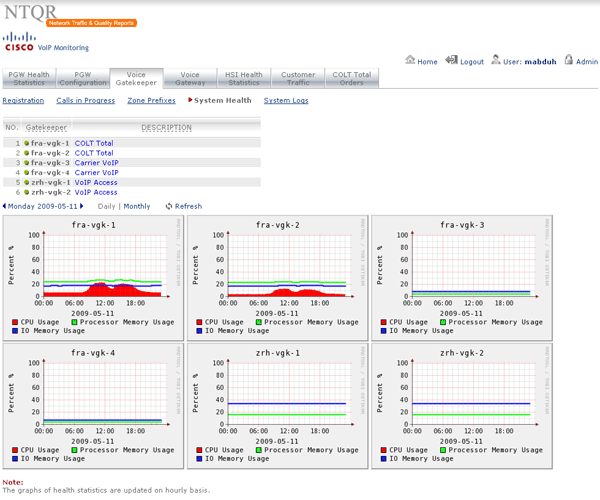Open the System Logs link
The width and height of the screenshot is (600, 500).
[286, 100]
